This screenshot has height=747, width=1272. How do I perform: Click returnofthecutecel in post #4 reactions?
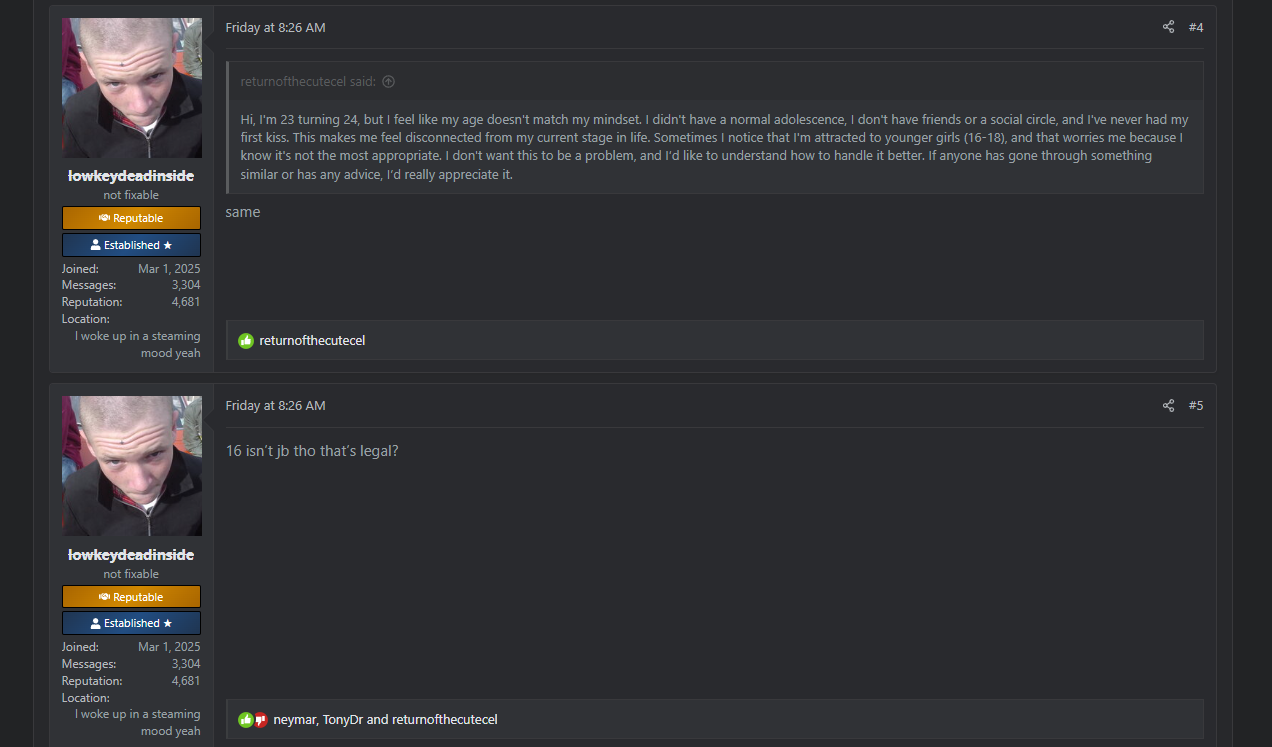(312, 341)
